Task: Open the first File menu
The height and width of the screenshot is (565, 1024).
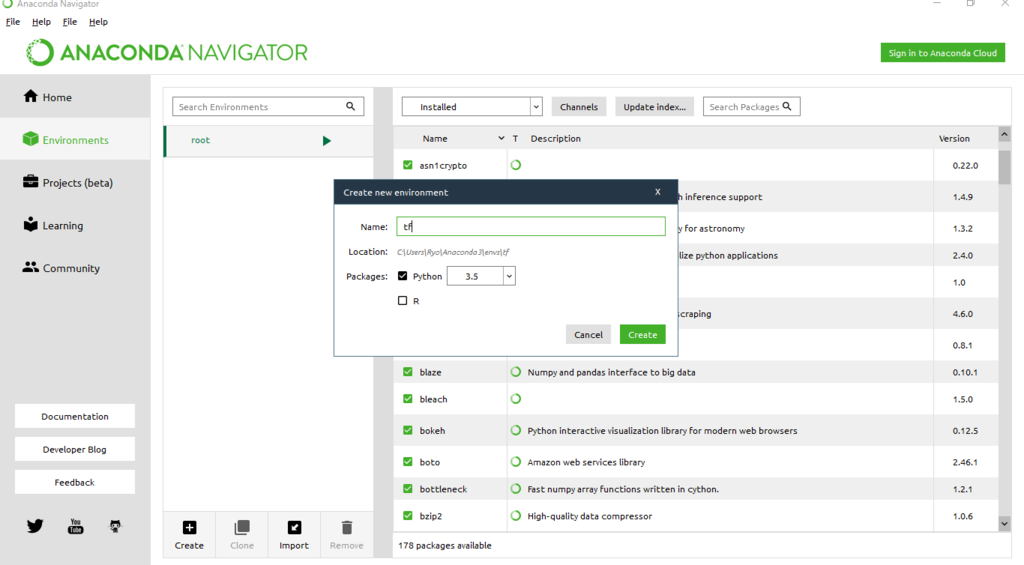Action: (13, 22)
